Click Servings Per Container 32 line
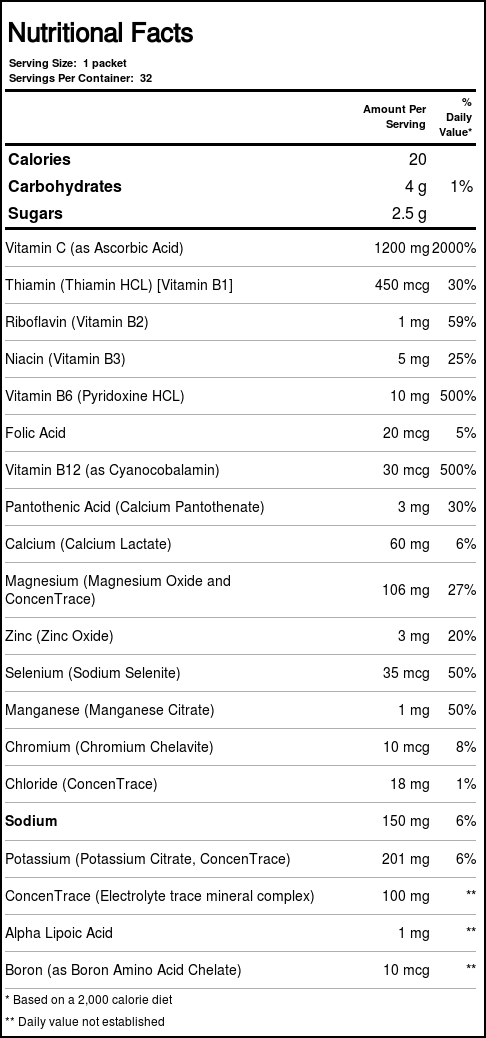Screen dimensions: 486x1038 point(81,78)
